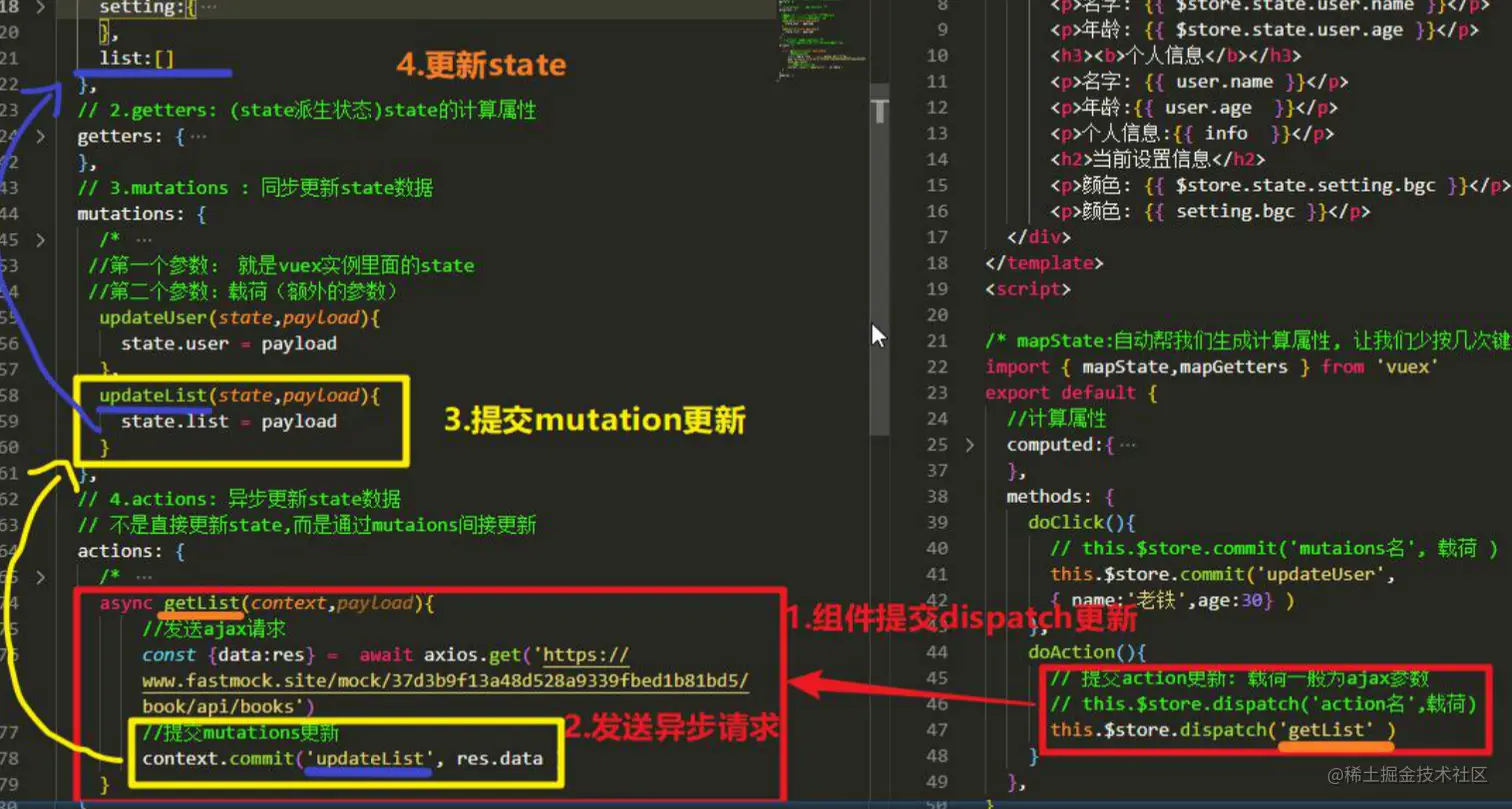Click the '$store.state.user.age' template line
Viewport: 1512px width, 809px height.
tap(1264, 30)
